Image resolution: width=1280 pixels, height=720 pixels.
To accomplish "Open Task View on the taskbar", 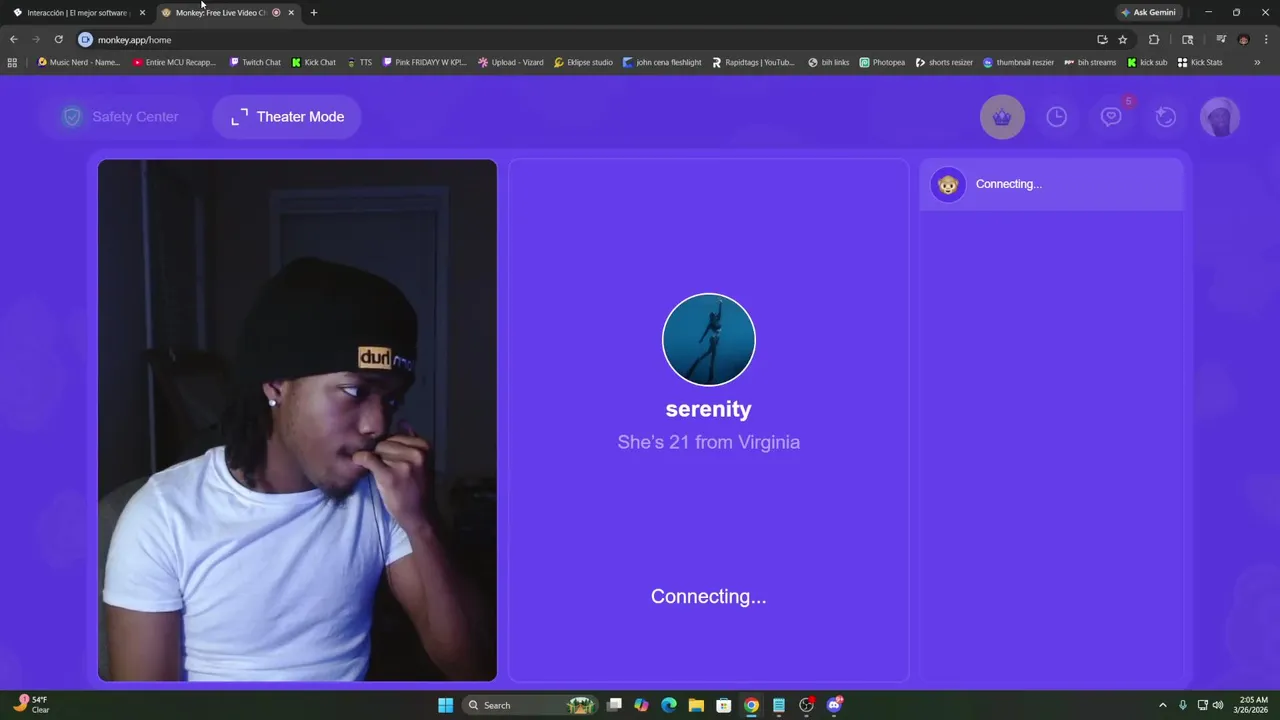I will click(x=614, y=705).
